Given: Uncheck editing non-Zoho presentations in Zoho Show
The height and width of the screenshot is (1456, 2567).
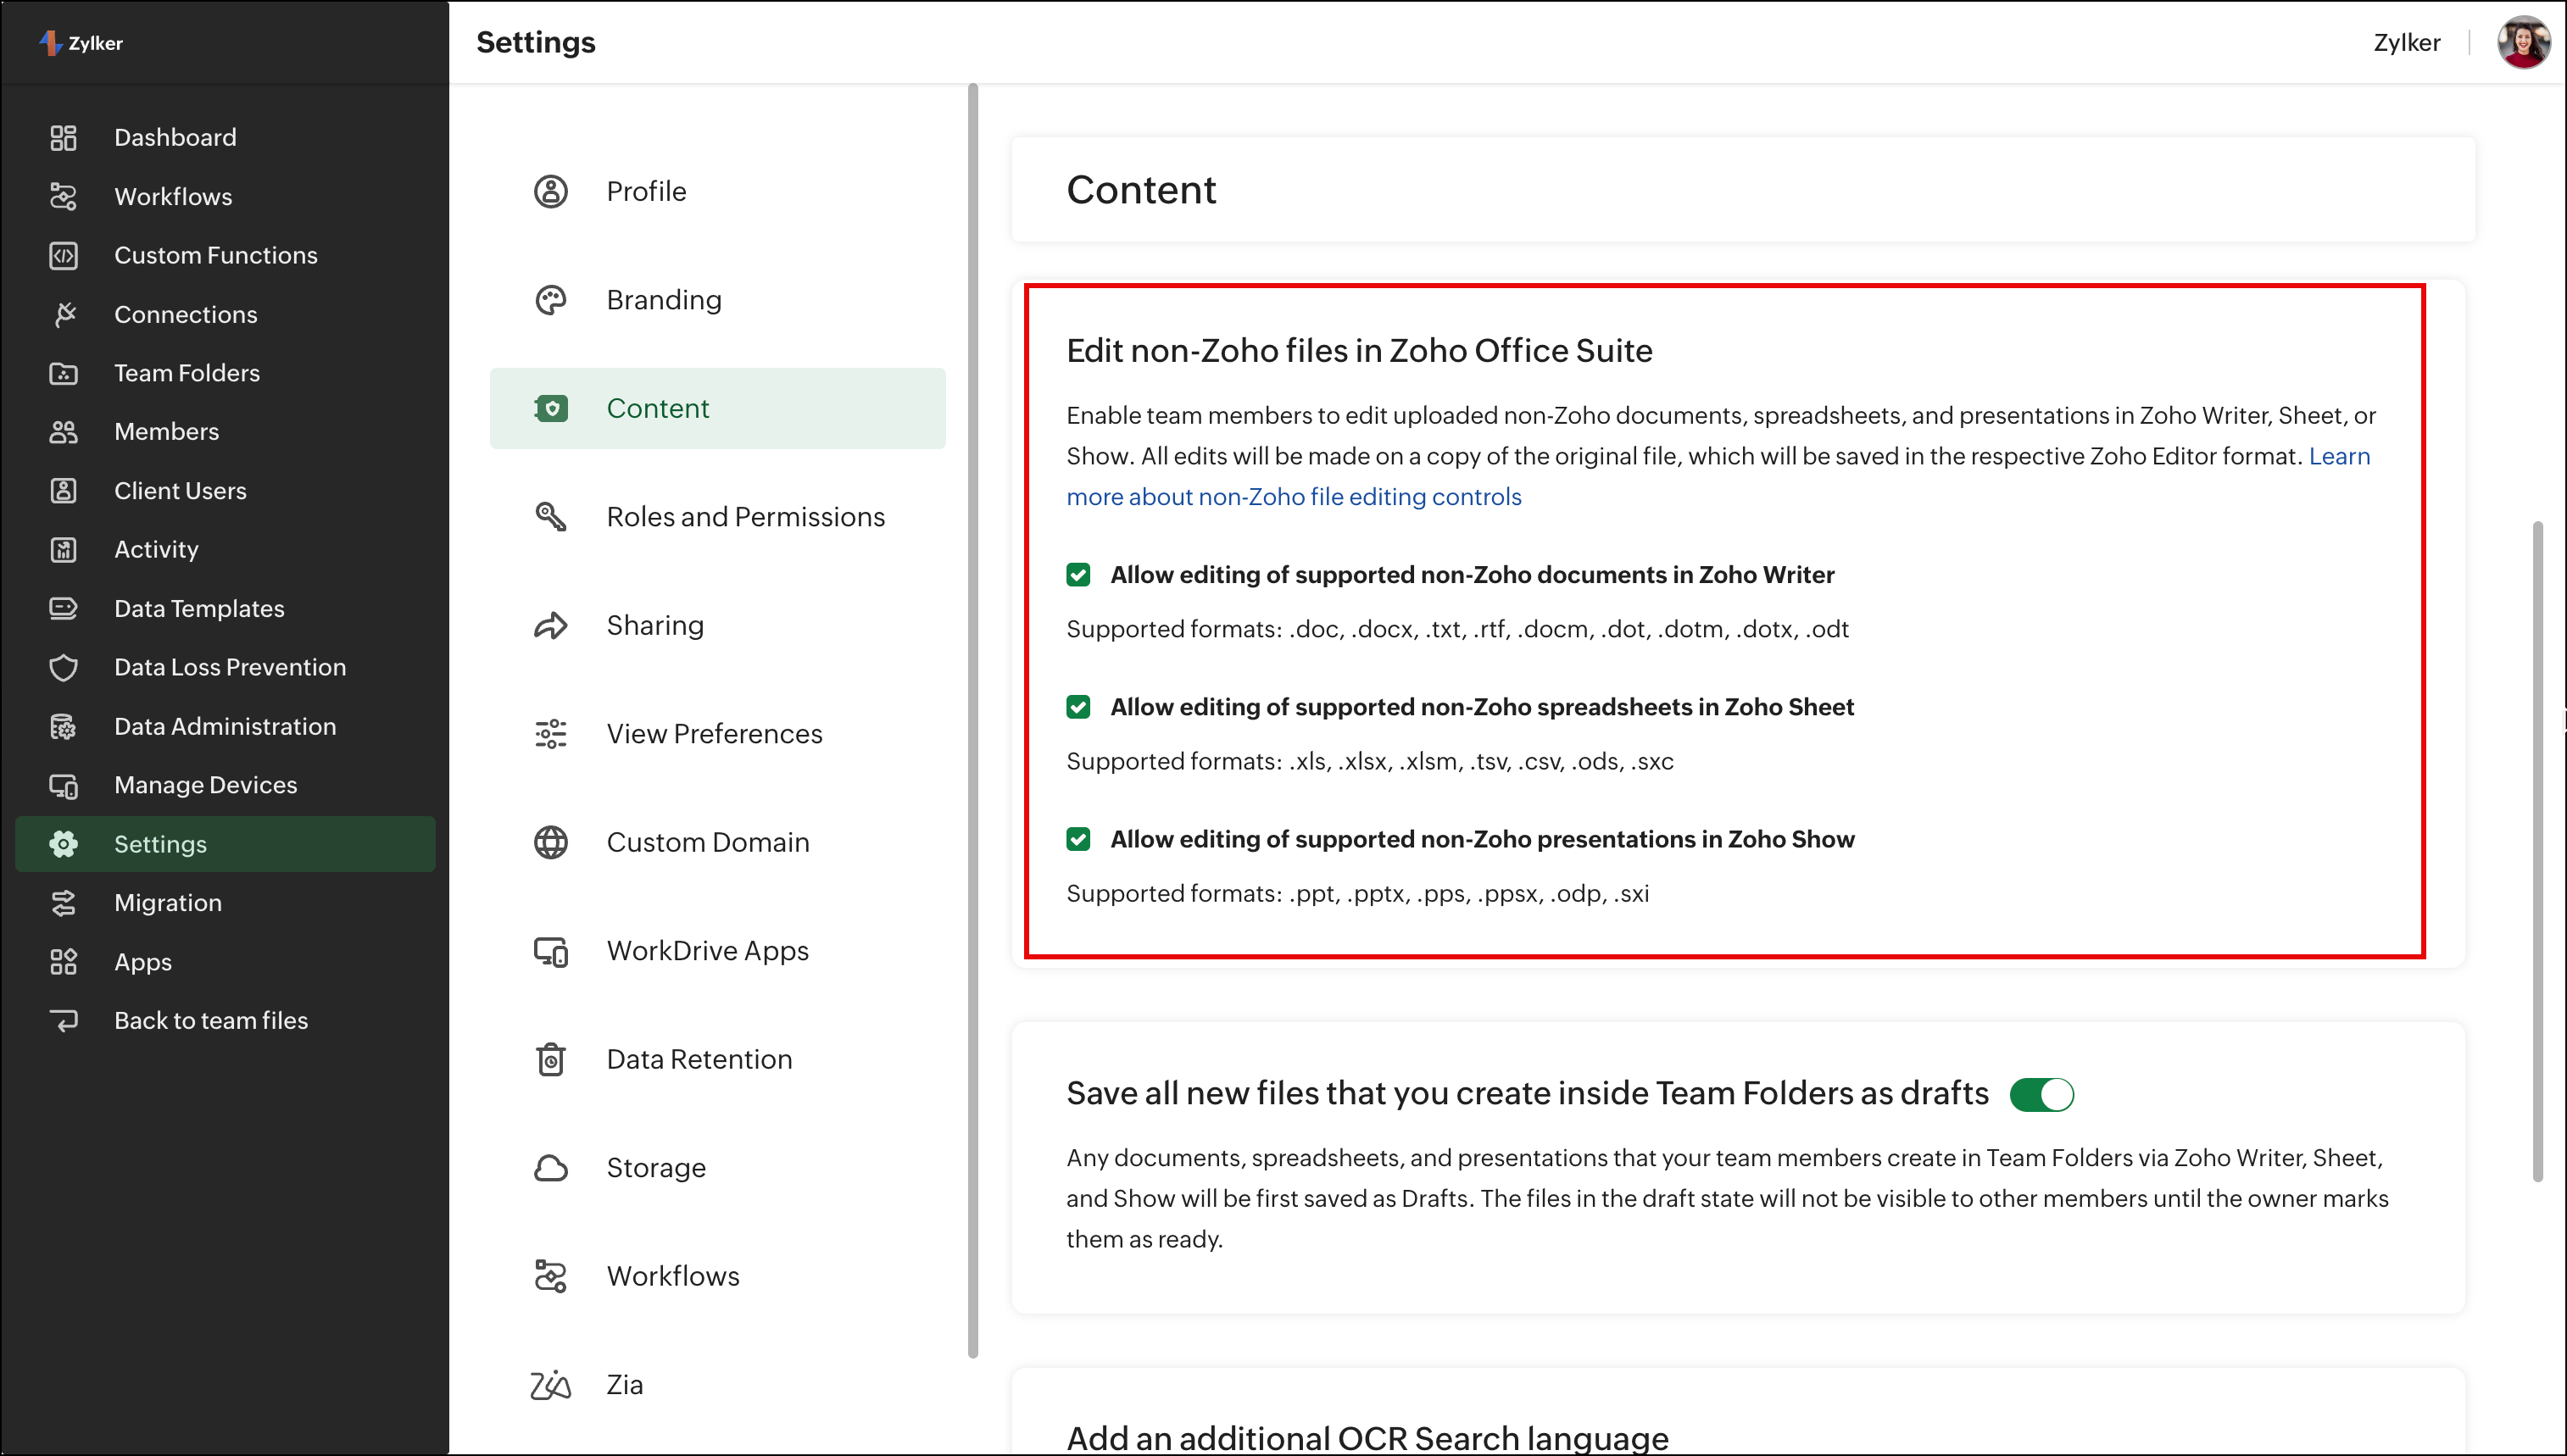Looking at the screenshot, I should click(1078, 839).
